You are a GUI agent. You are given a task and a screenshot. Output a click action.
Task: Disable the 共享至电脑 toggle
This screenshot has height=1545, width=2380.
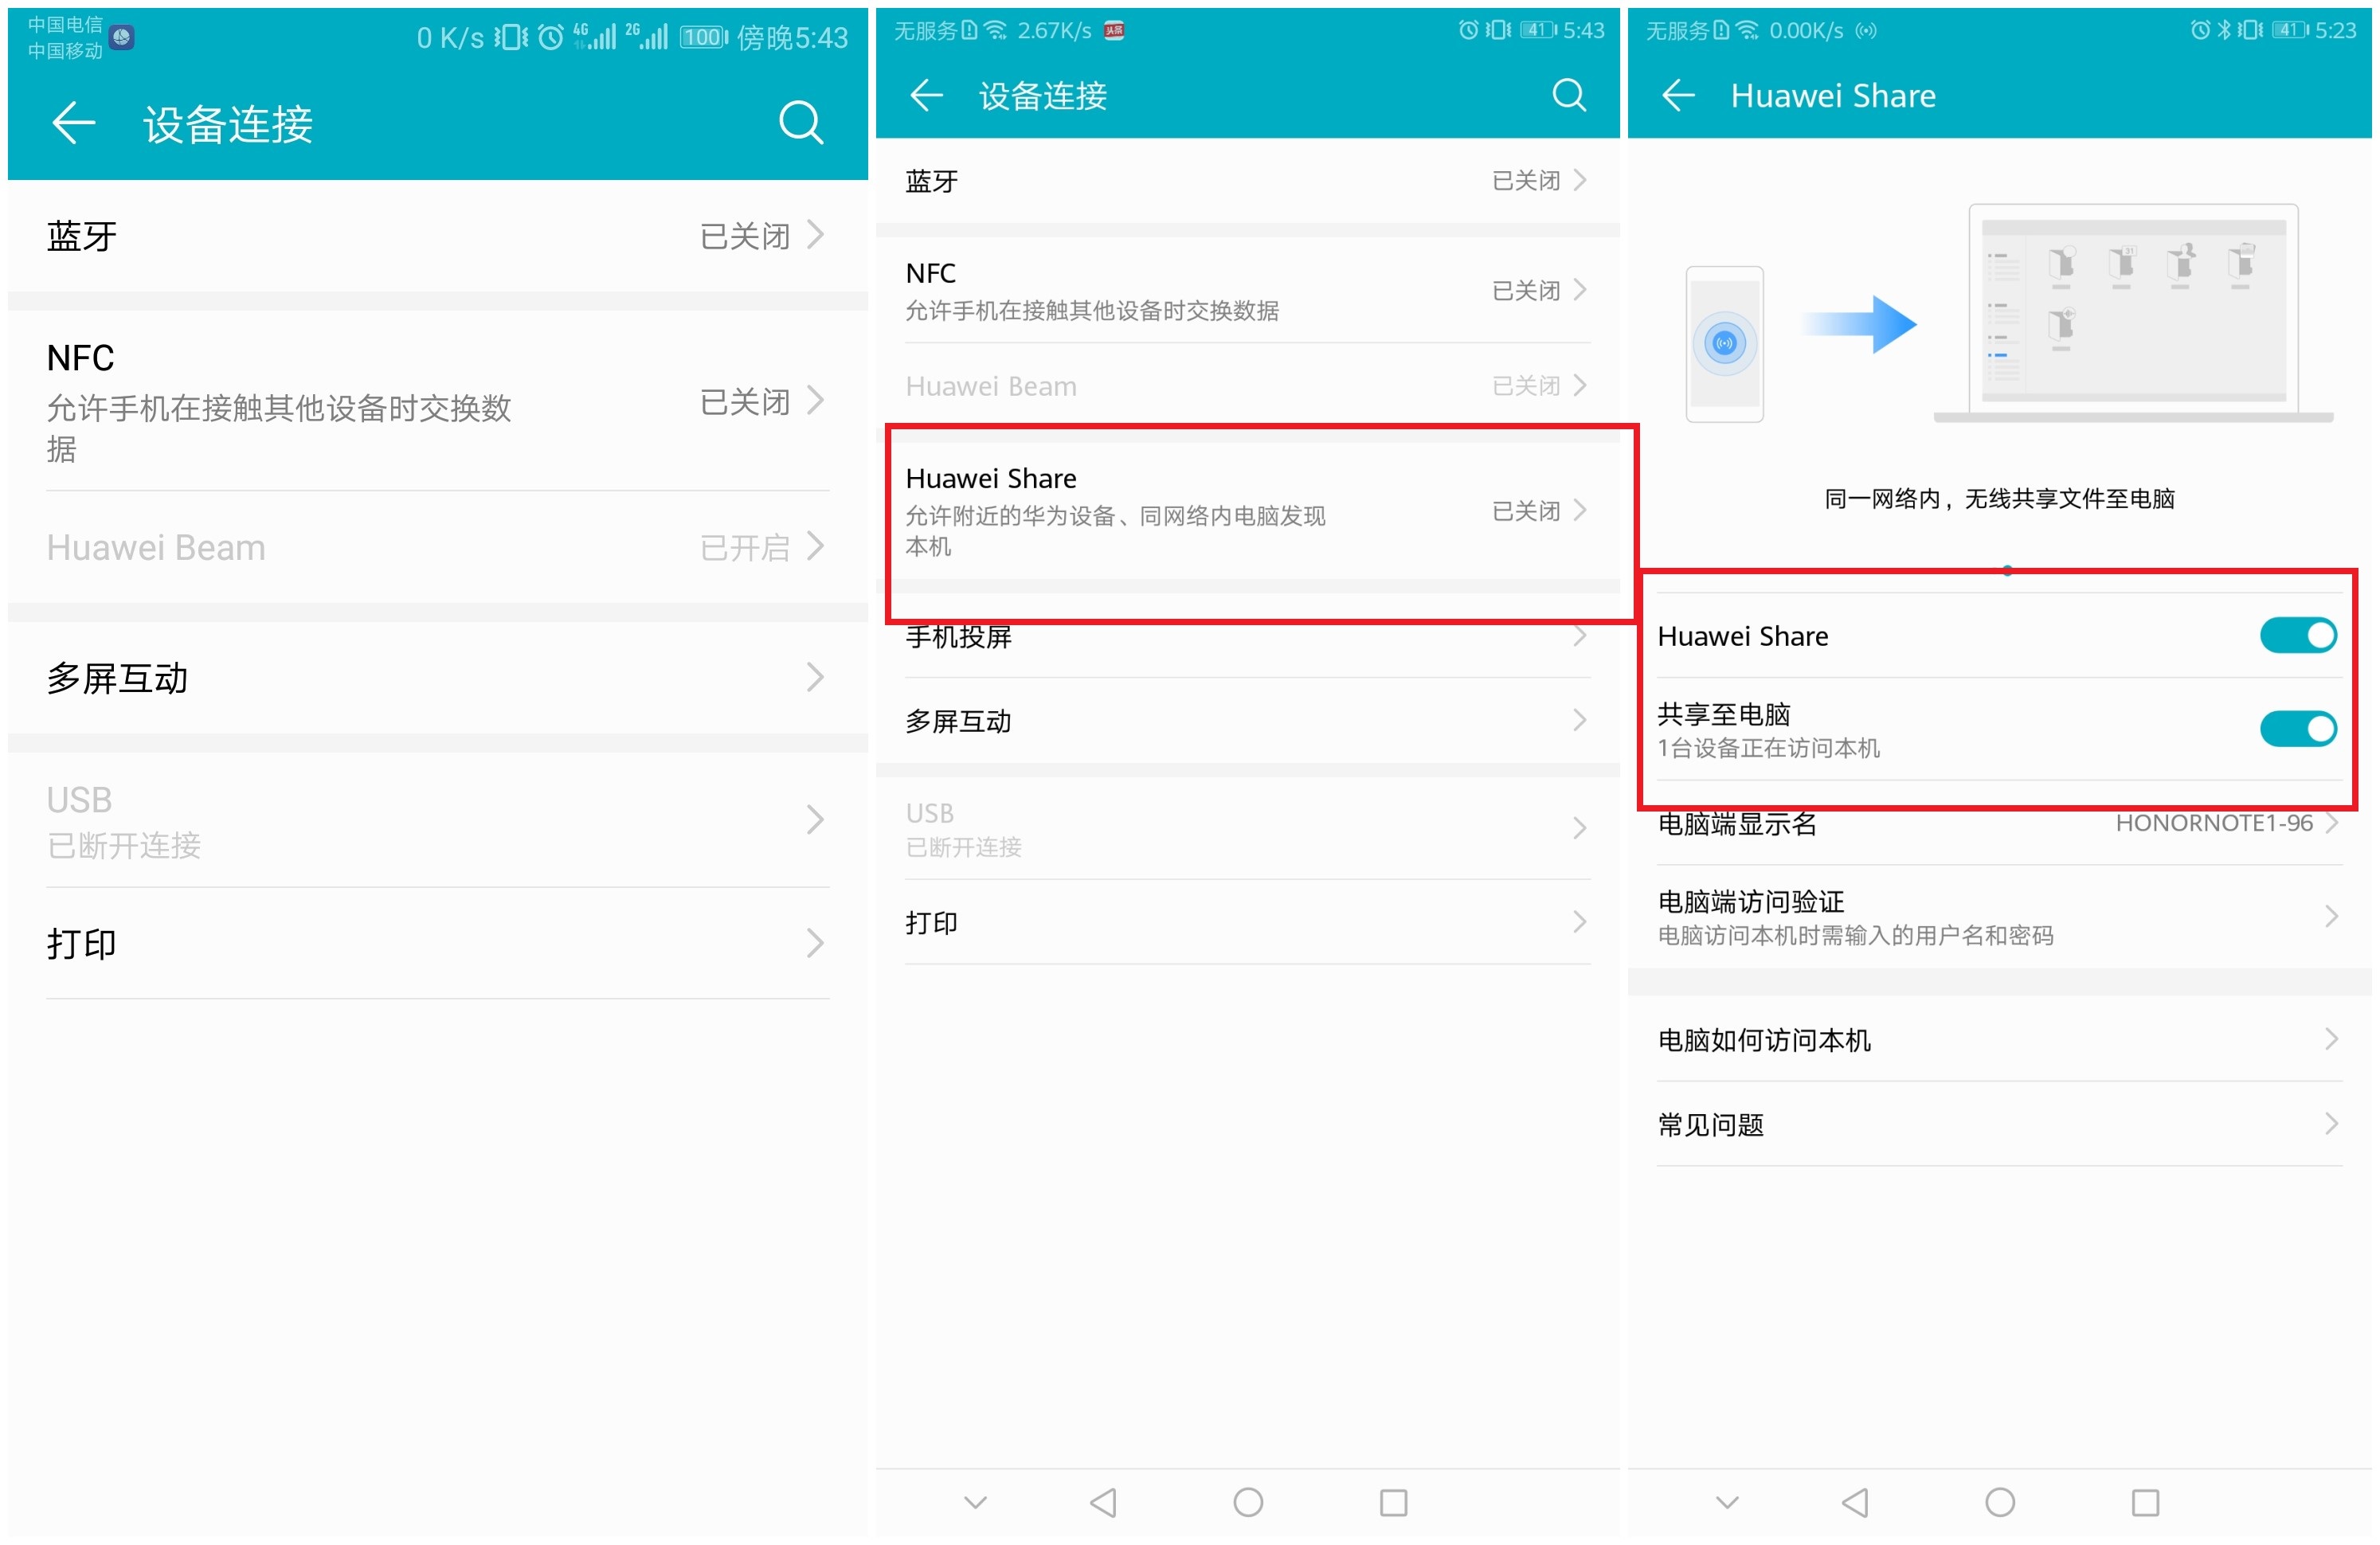coord(2297,728)
